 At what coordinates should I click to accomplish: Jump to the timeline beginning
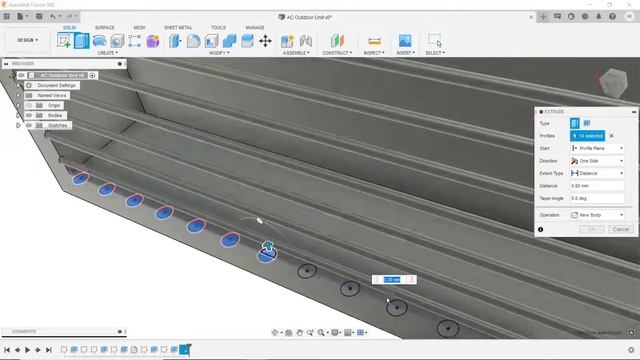click(7, 350)
